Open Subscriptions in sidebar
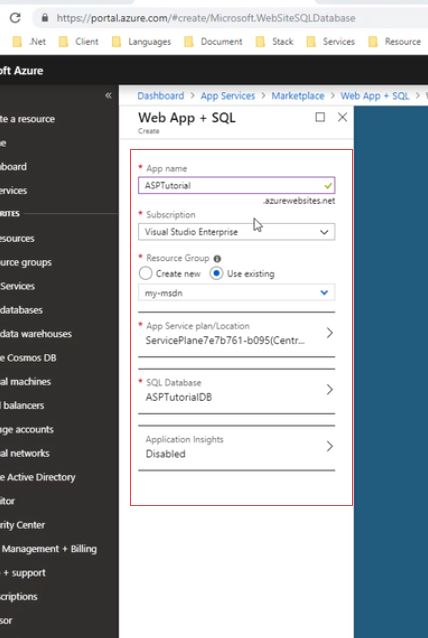Image resolution: width=428 pixels, height=638 pixels. point(19,597)
